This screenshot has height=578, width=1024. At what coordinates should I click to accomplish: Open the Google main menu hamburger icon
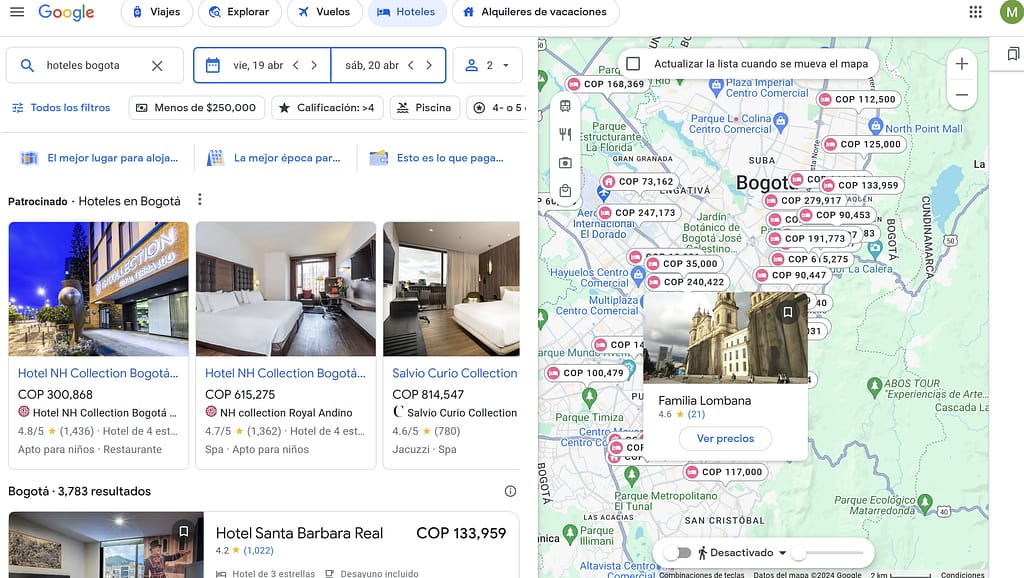pos(17,12)
